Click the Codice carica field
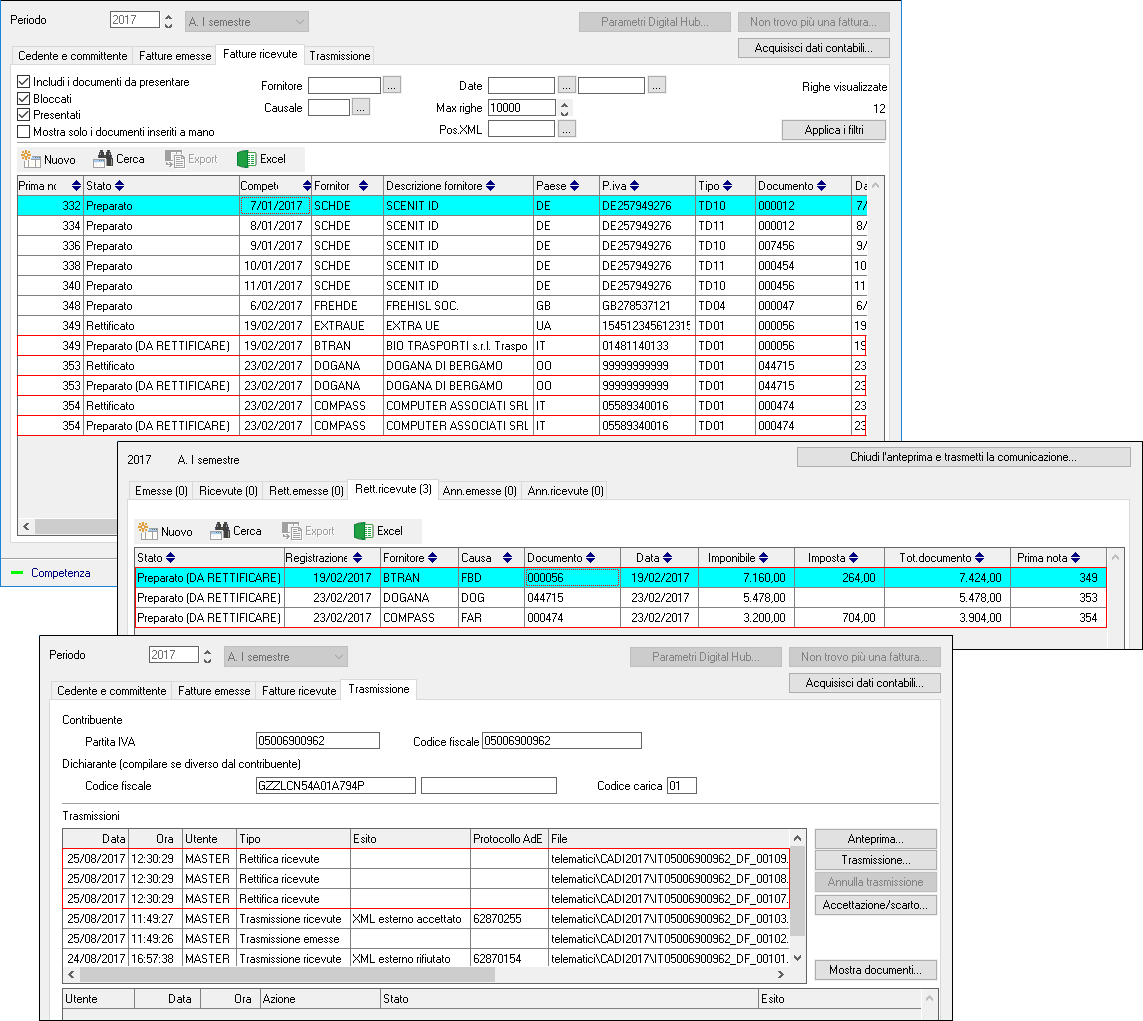The image size is (1143, 1021). [x=682, y=786]
